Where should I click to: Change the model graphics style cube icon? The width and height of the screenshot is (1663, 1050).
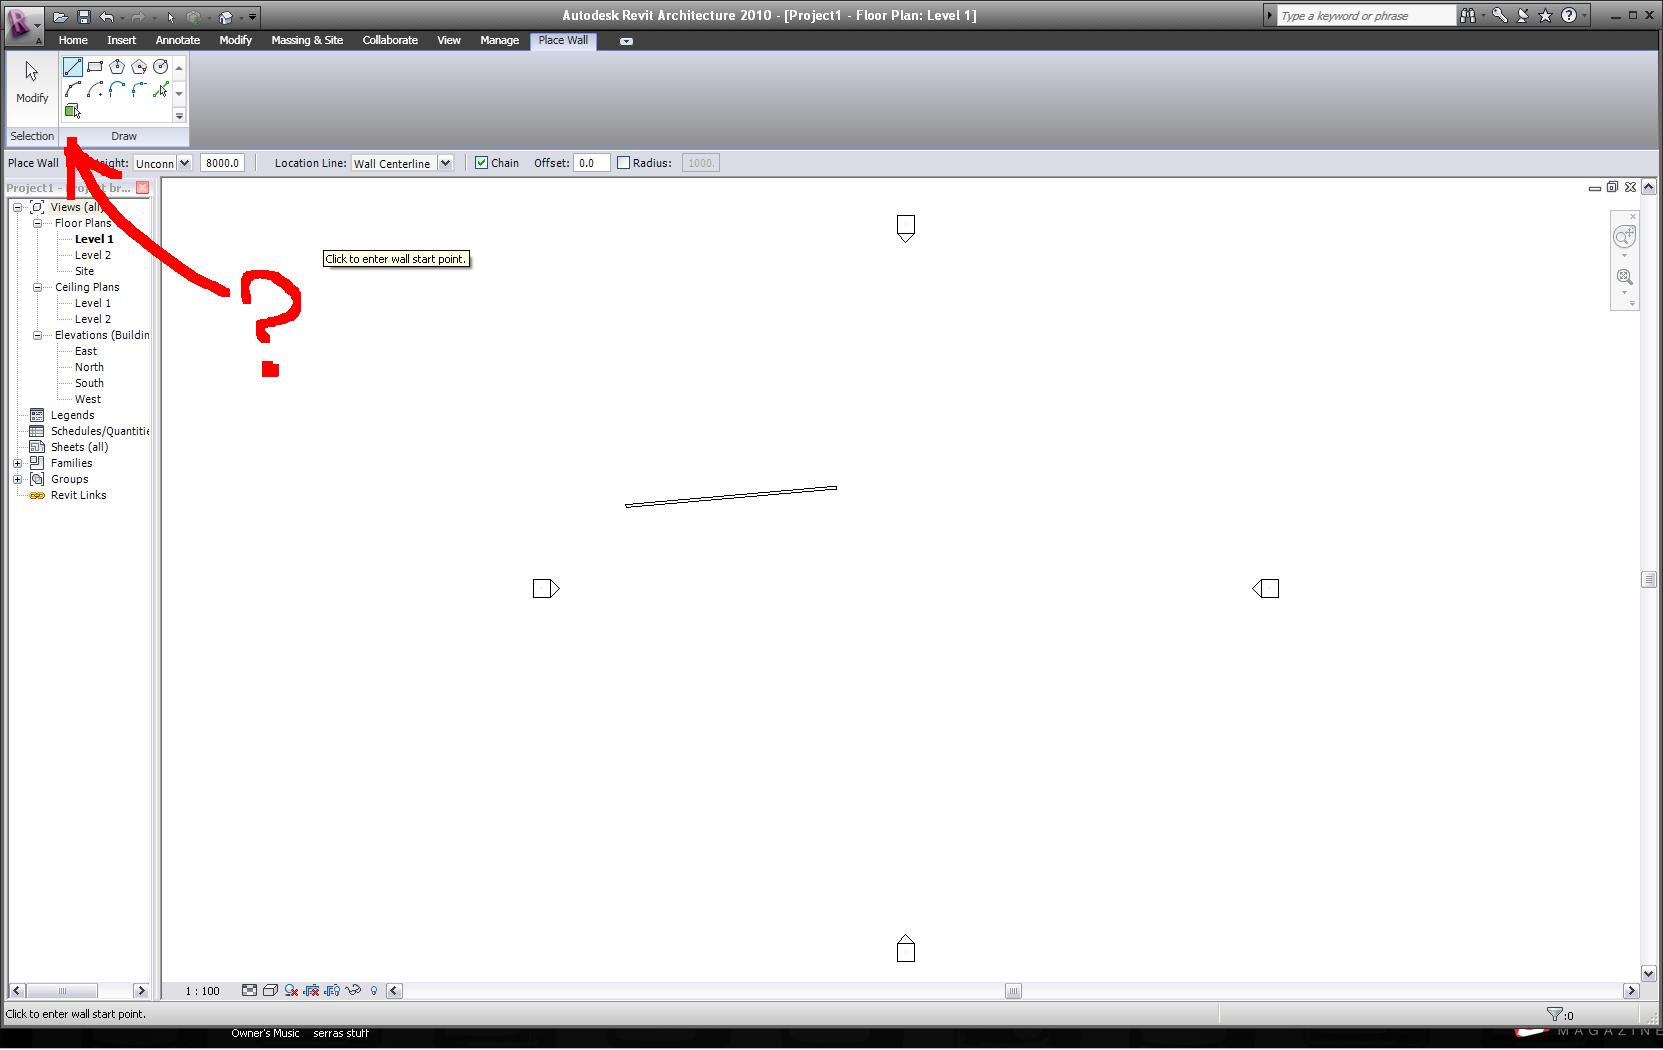[270, 990]
